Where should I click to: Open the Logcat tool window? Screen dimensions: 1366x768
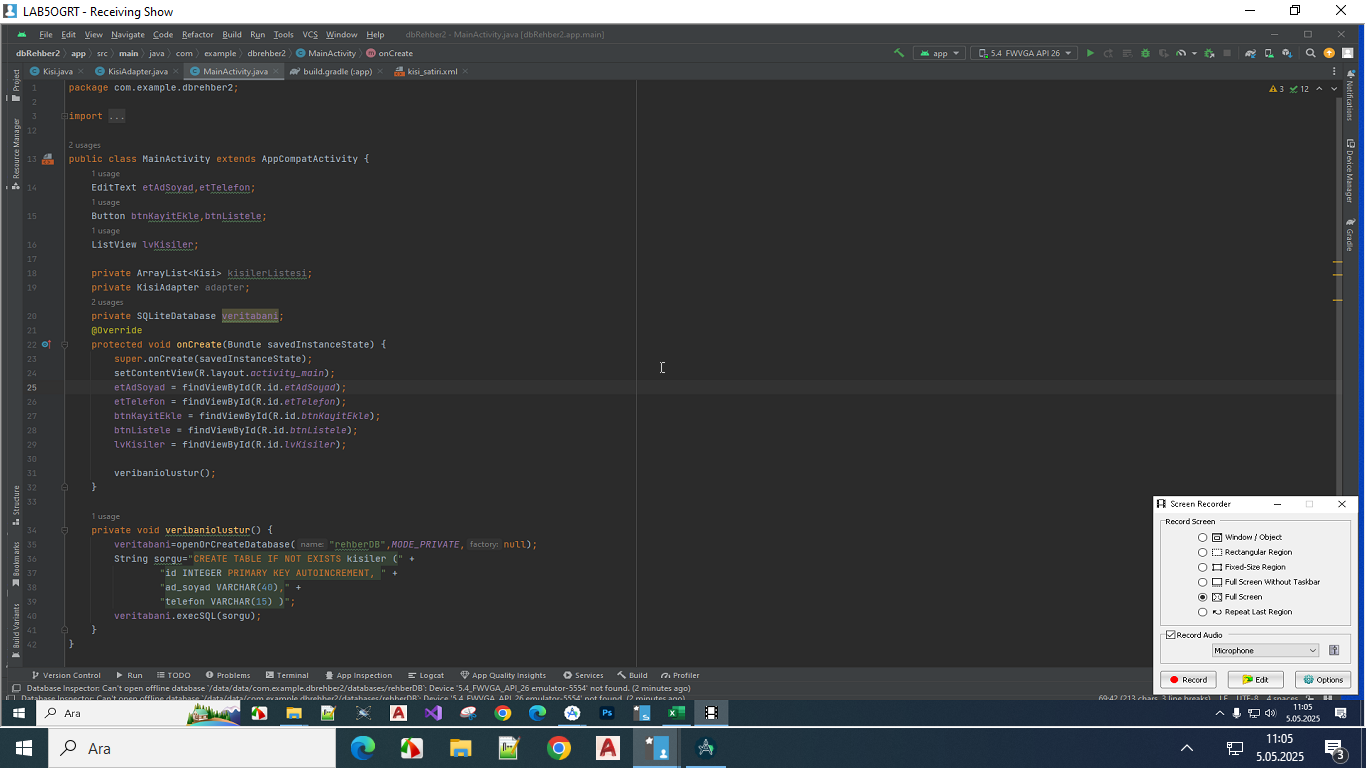426,675
